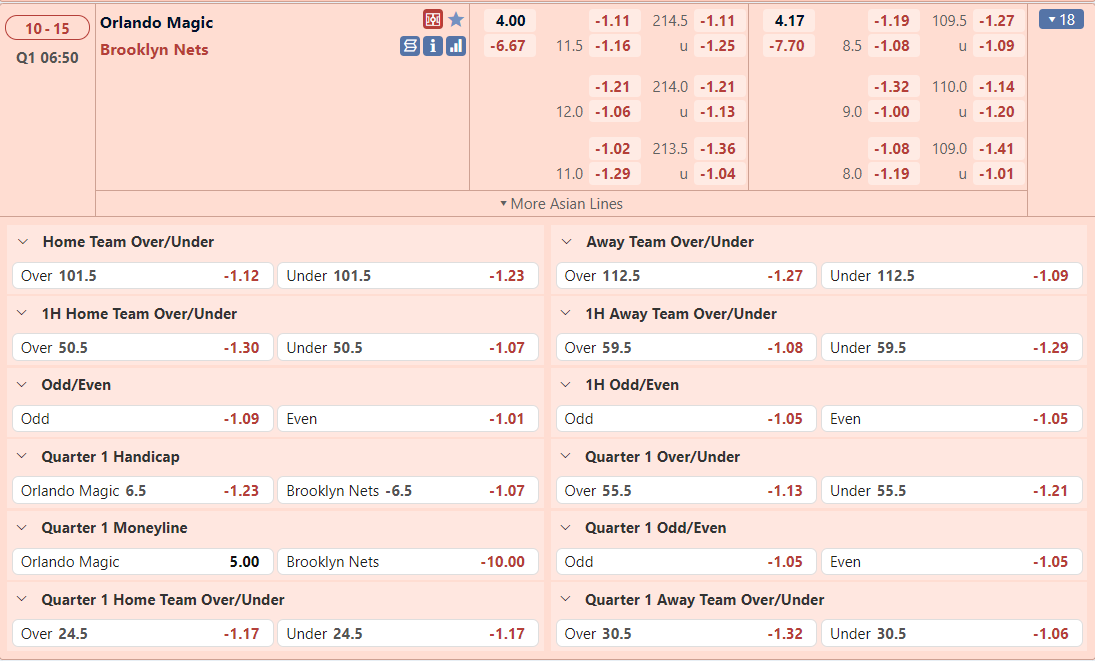1095x661 pixels.
Task: Select Under 50.5 first half home total
Action: pyautogui.click(x=408, y=348)
